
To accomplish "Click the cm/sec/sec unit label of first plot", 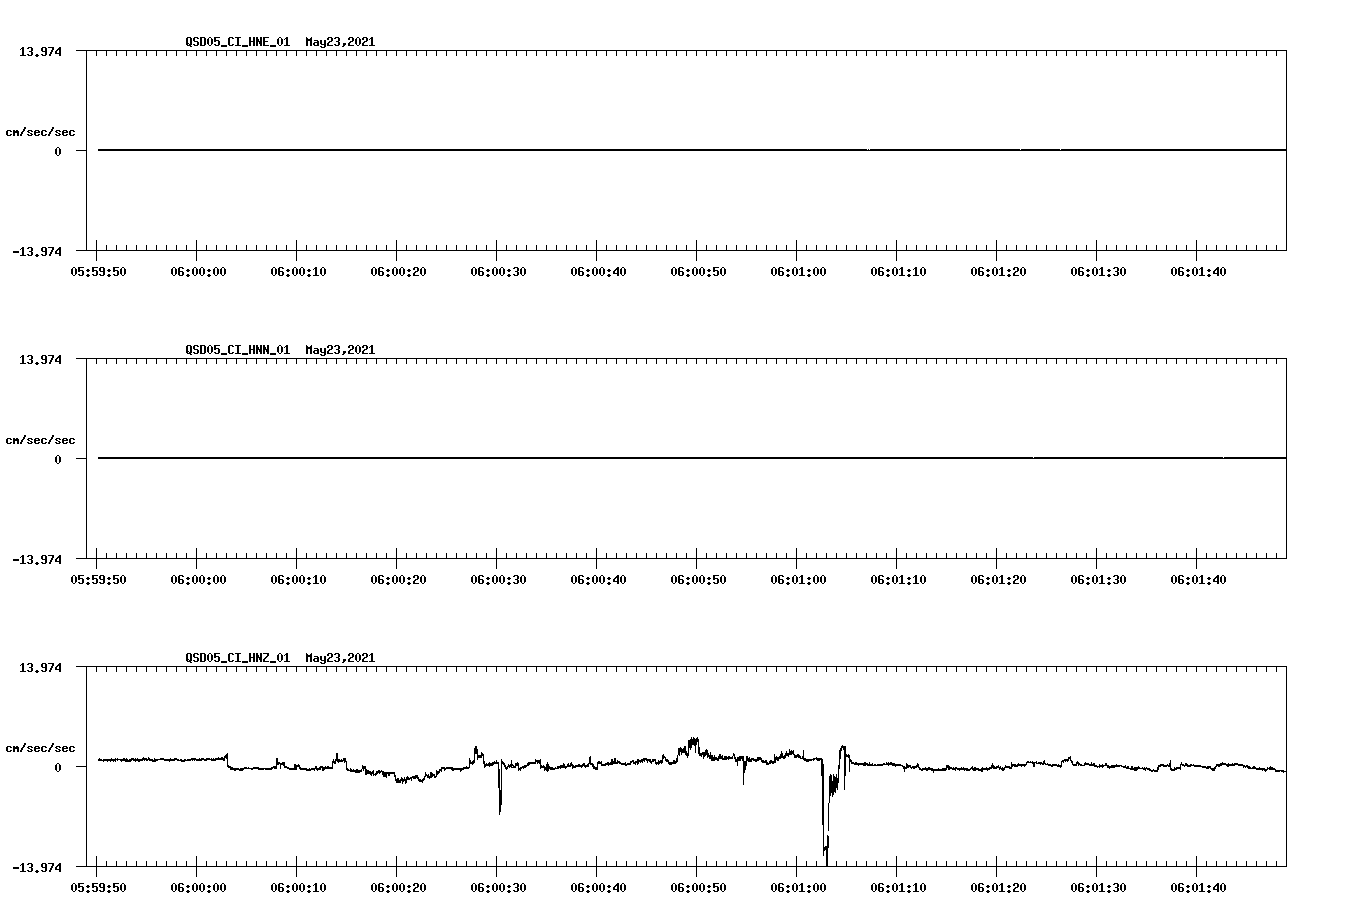I will (x=41, y=129).
